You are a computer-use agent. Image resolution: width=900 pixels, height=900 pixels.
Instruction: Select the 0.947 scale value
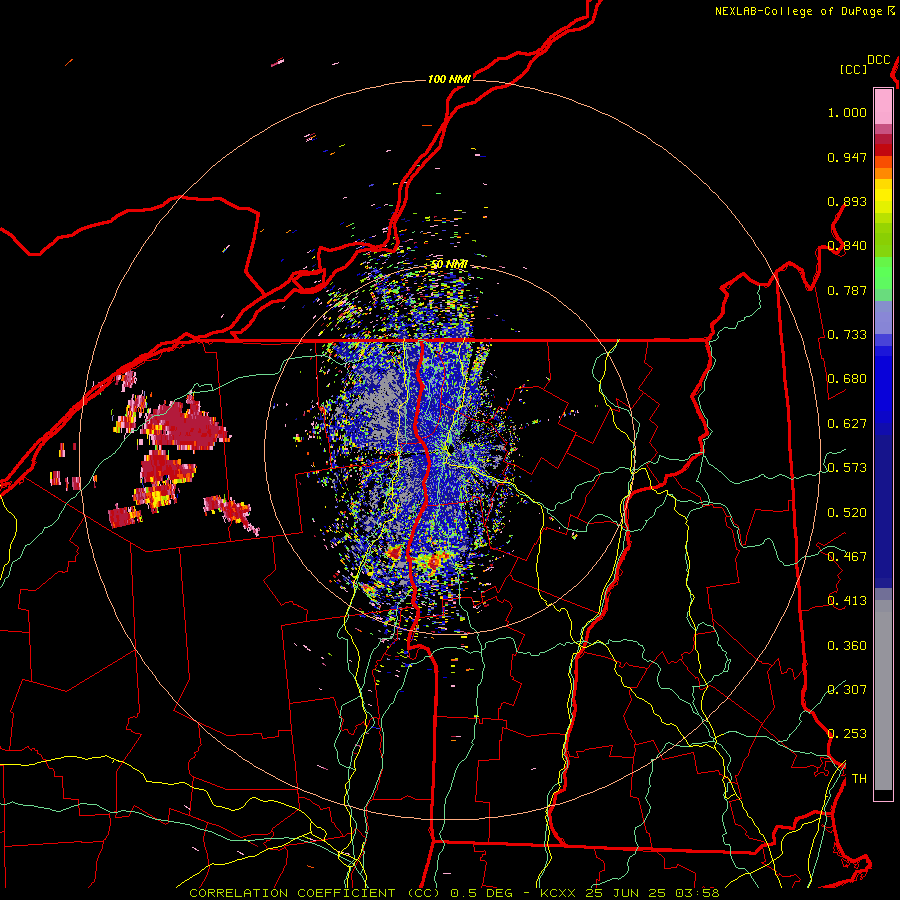pos(847,157)
